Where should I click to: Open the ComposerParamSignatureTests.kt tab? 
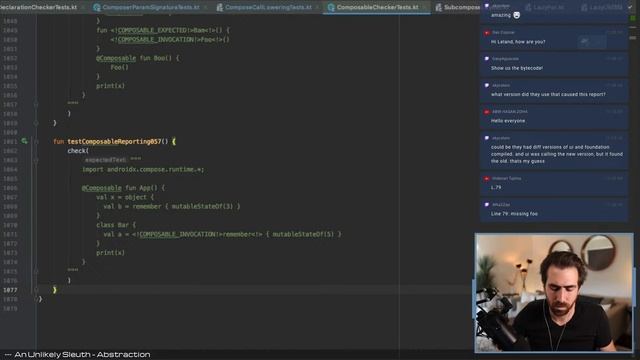coord(151,7)
